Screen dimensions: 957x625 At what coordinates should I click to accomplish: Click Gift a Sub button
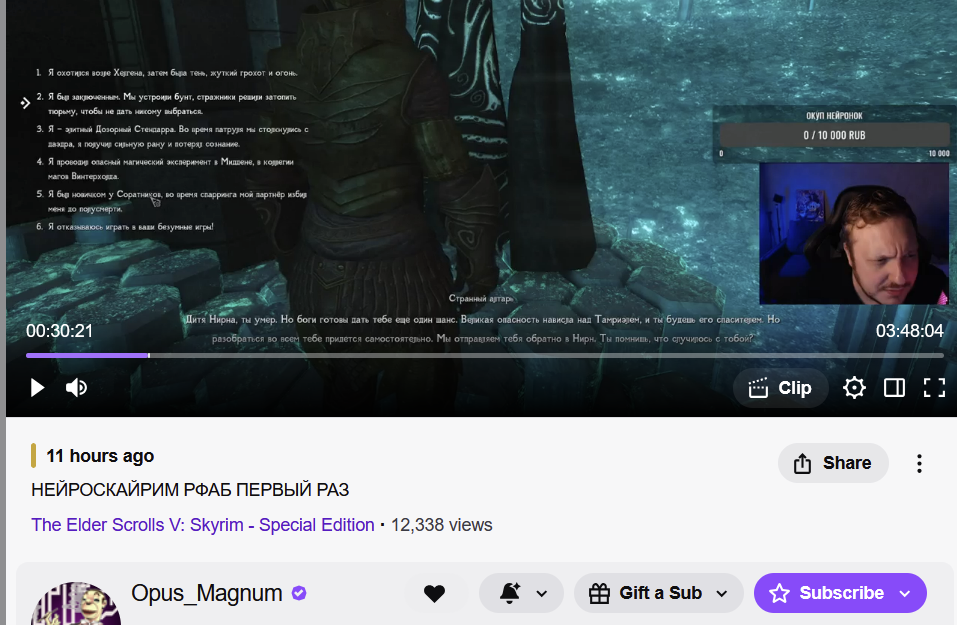tap(645, 593)
